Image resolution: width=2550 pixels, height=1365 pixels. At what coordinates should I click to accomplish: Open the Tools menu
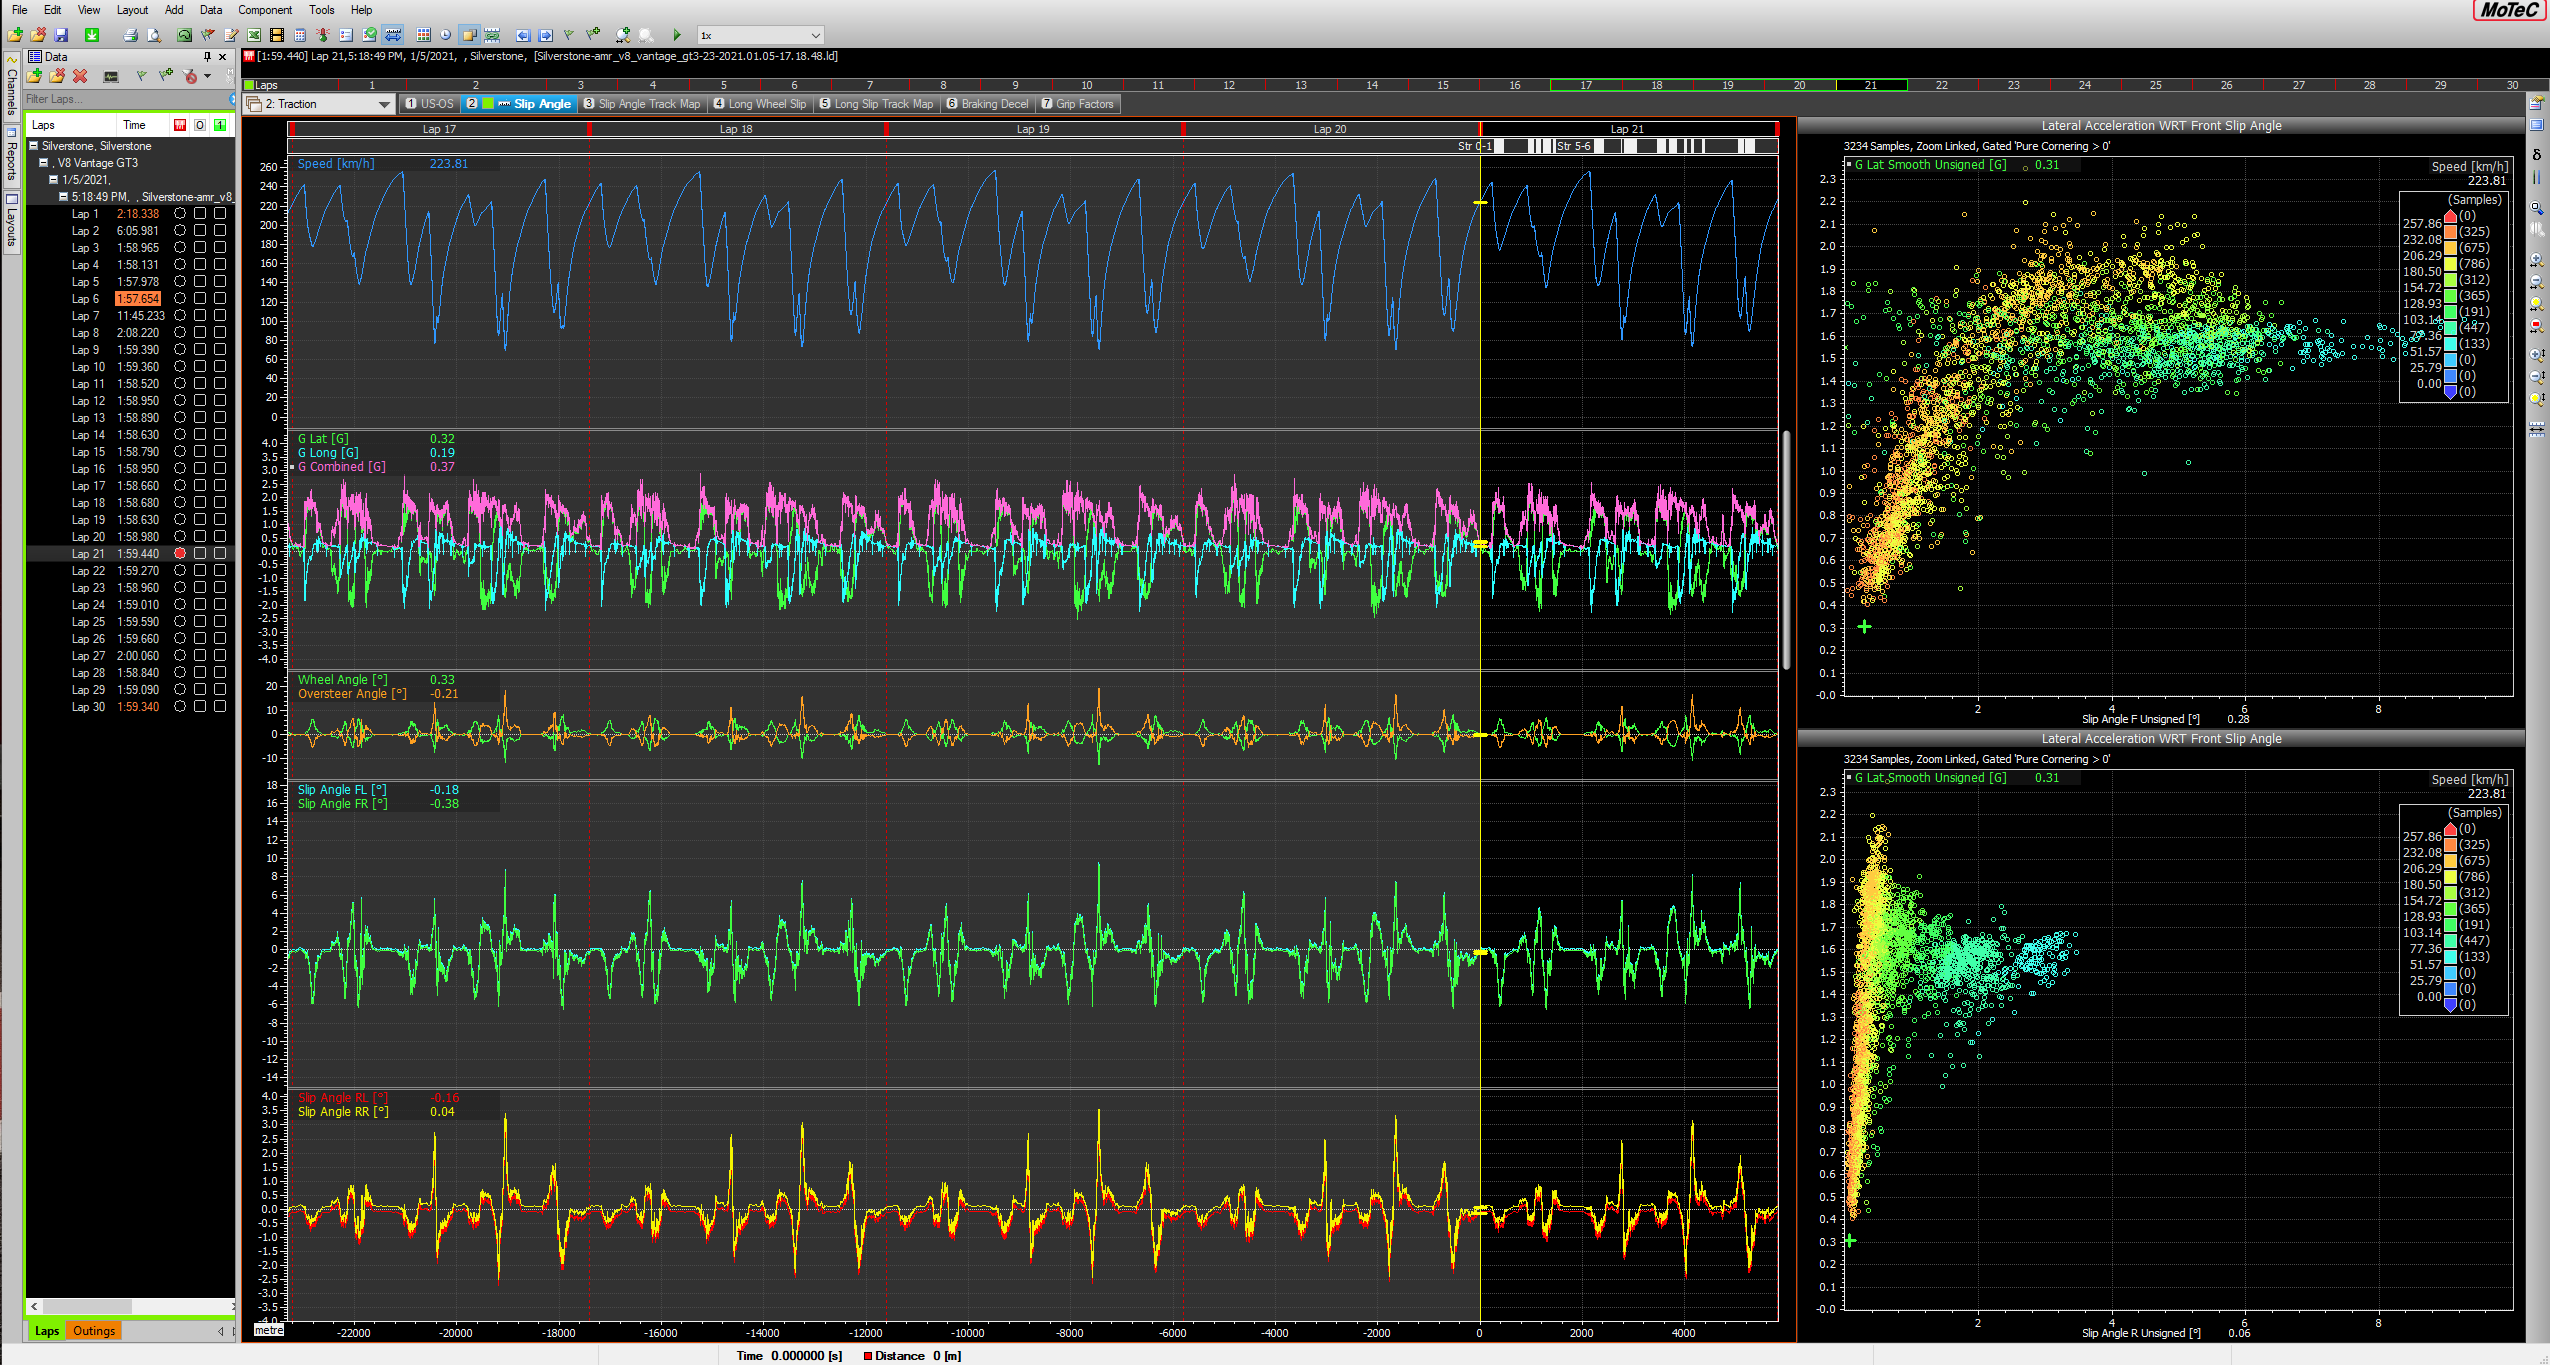point(321,10)
